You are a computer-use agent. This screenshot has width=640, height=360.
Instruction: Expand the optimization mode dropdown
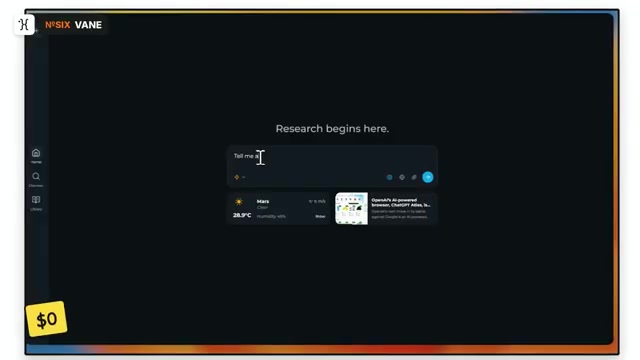(240, 177)
